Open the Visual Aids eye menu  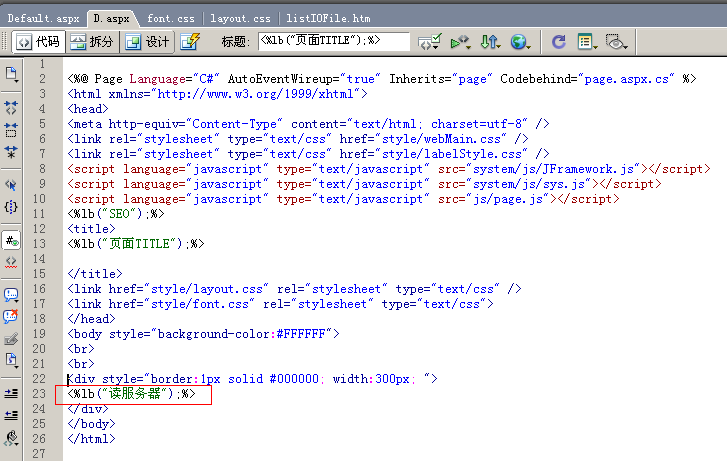point(616,42)
